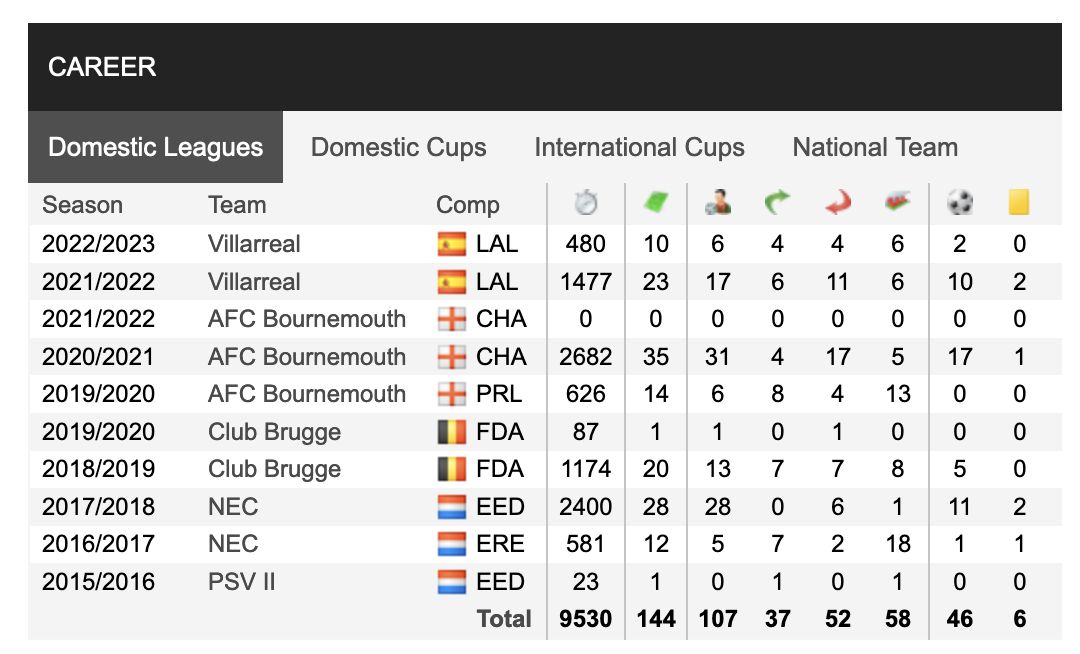Click the minutes played stopwatch icon
The image size is (1080, 654).
click(x=585, y=203)
